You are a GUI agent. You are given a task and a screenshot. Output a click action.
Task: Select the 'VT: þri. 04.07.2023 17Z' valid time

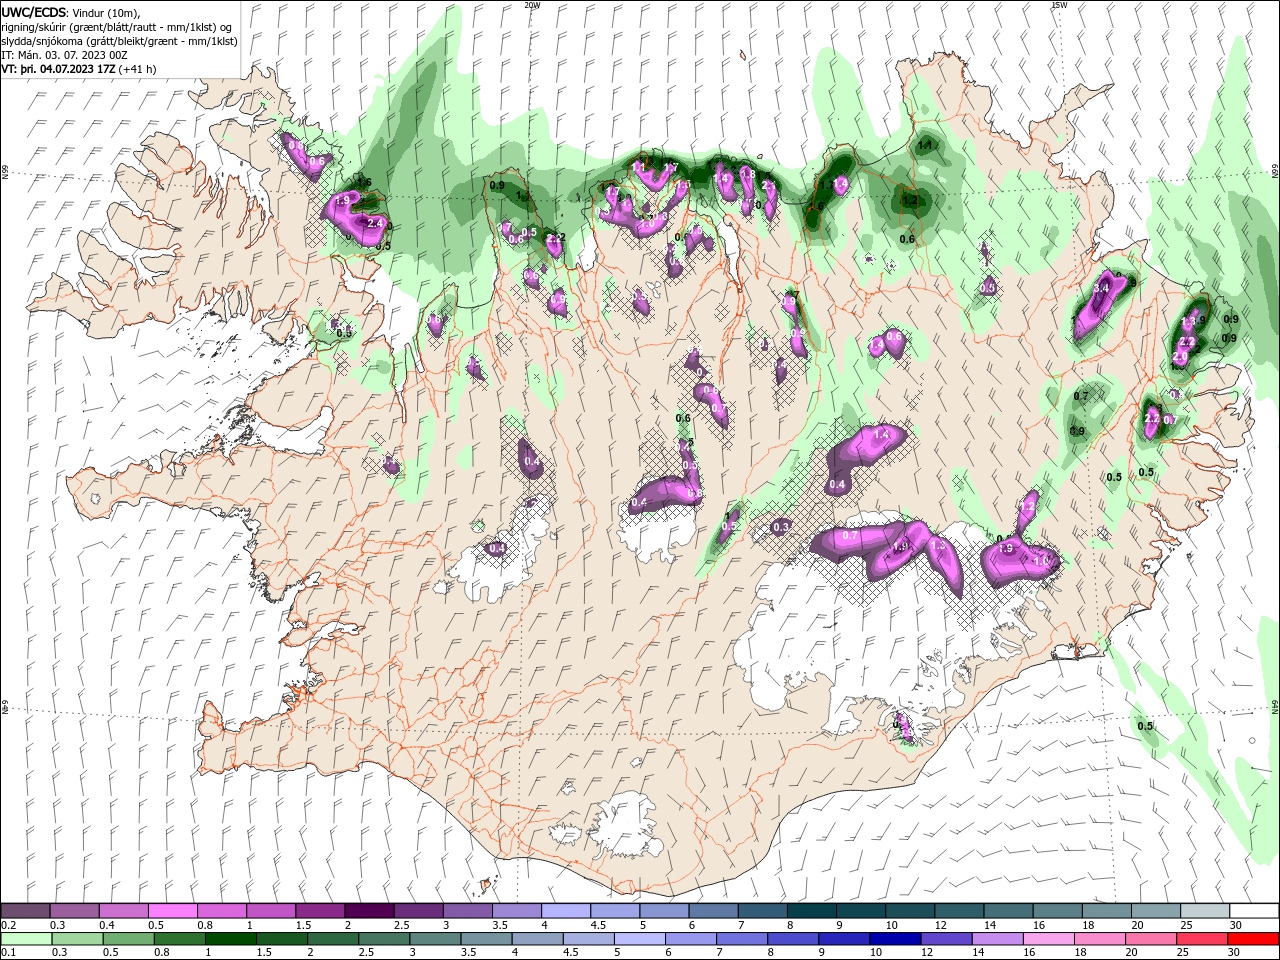(x=58, y=69)
